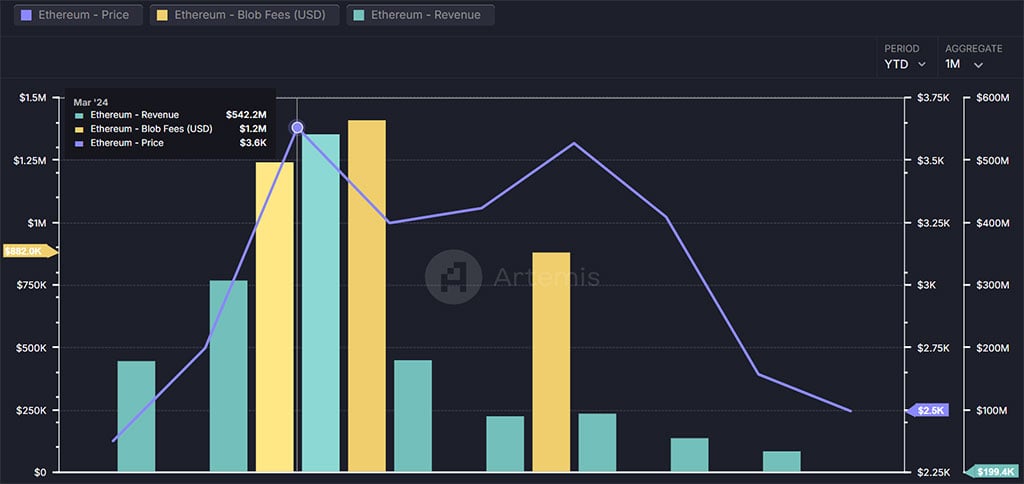Click the $1.5M left axis label
The height and width of the screenshot is (484, 1024).
point(33,98)
